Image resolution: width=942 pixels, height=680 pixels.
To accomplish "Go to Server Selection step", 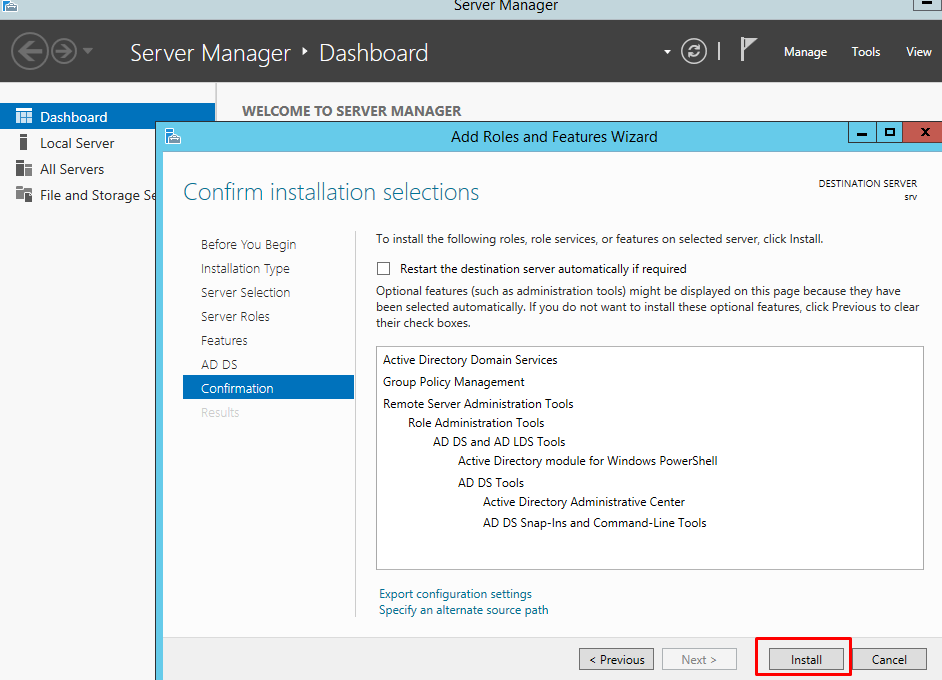I will (x=245, y=293).
